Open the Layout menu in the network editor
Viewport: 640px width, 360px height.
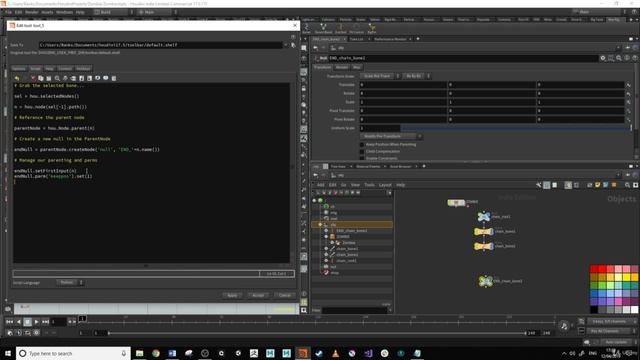coord(385,185)
